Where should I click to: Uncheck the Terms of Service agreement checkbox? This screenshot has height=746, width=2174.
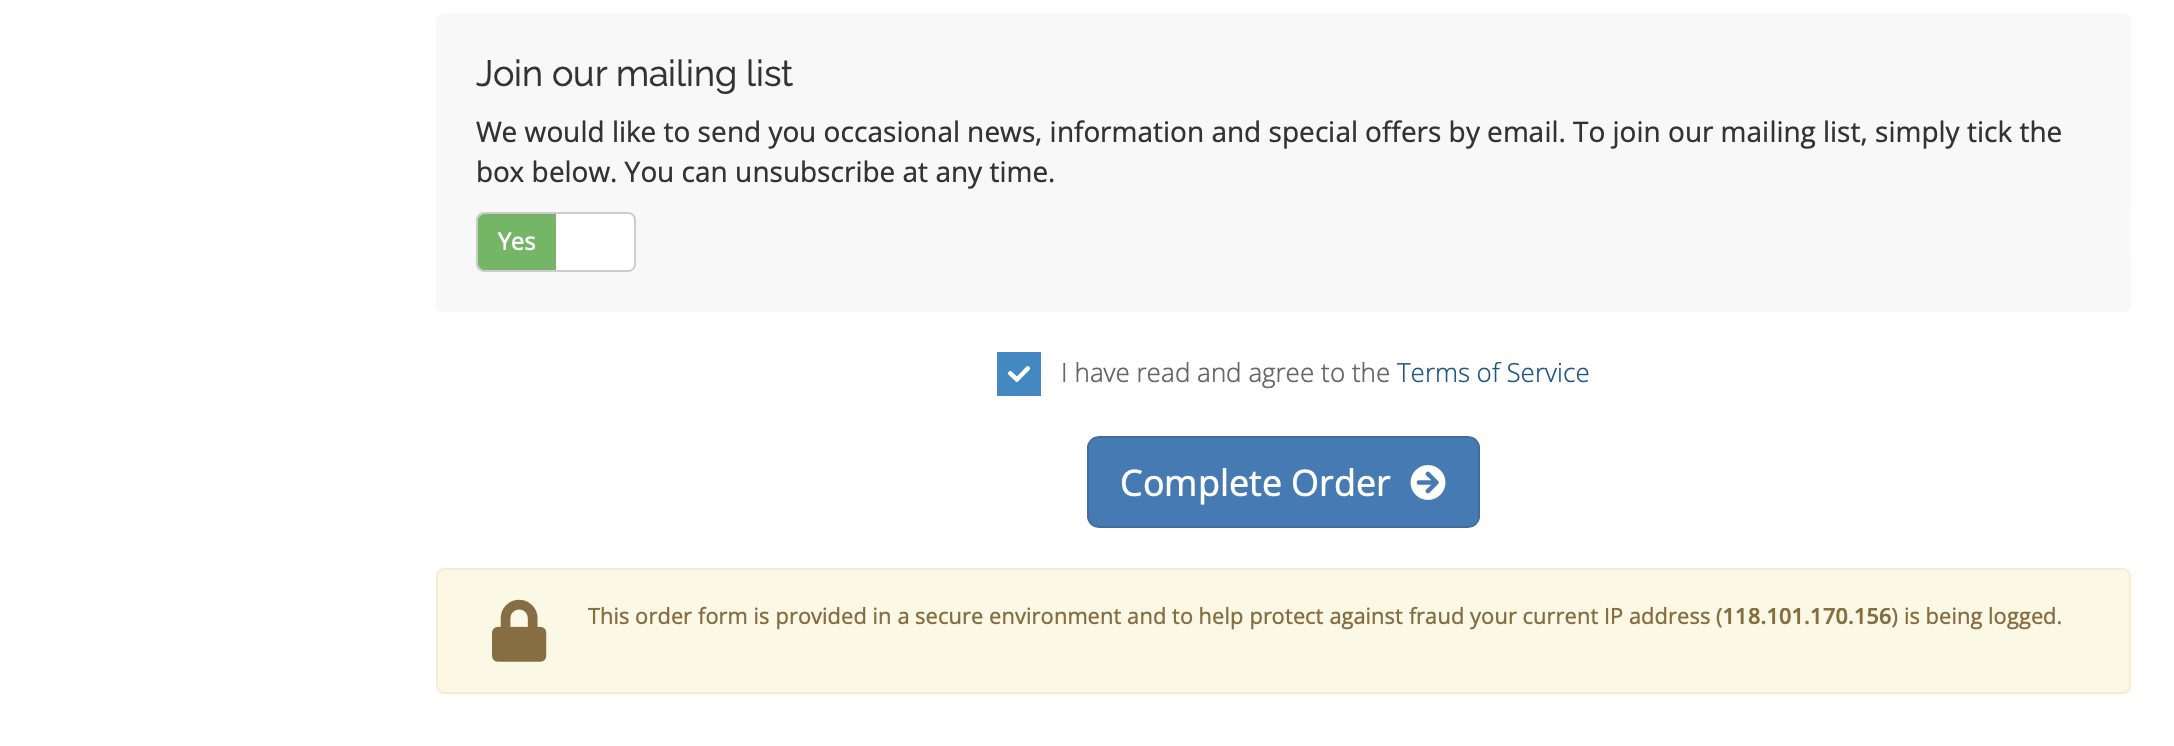tap(1019, 374)
